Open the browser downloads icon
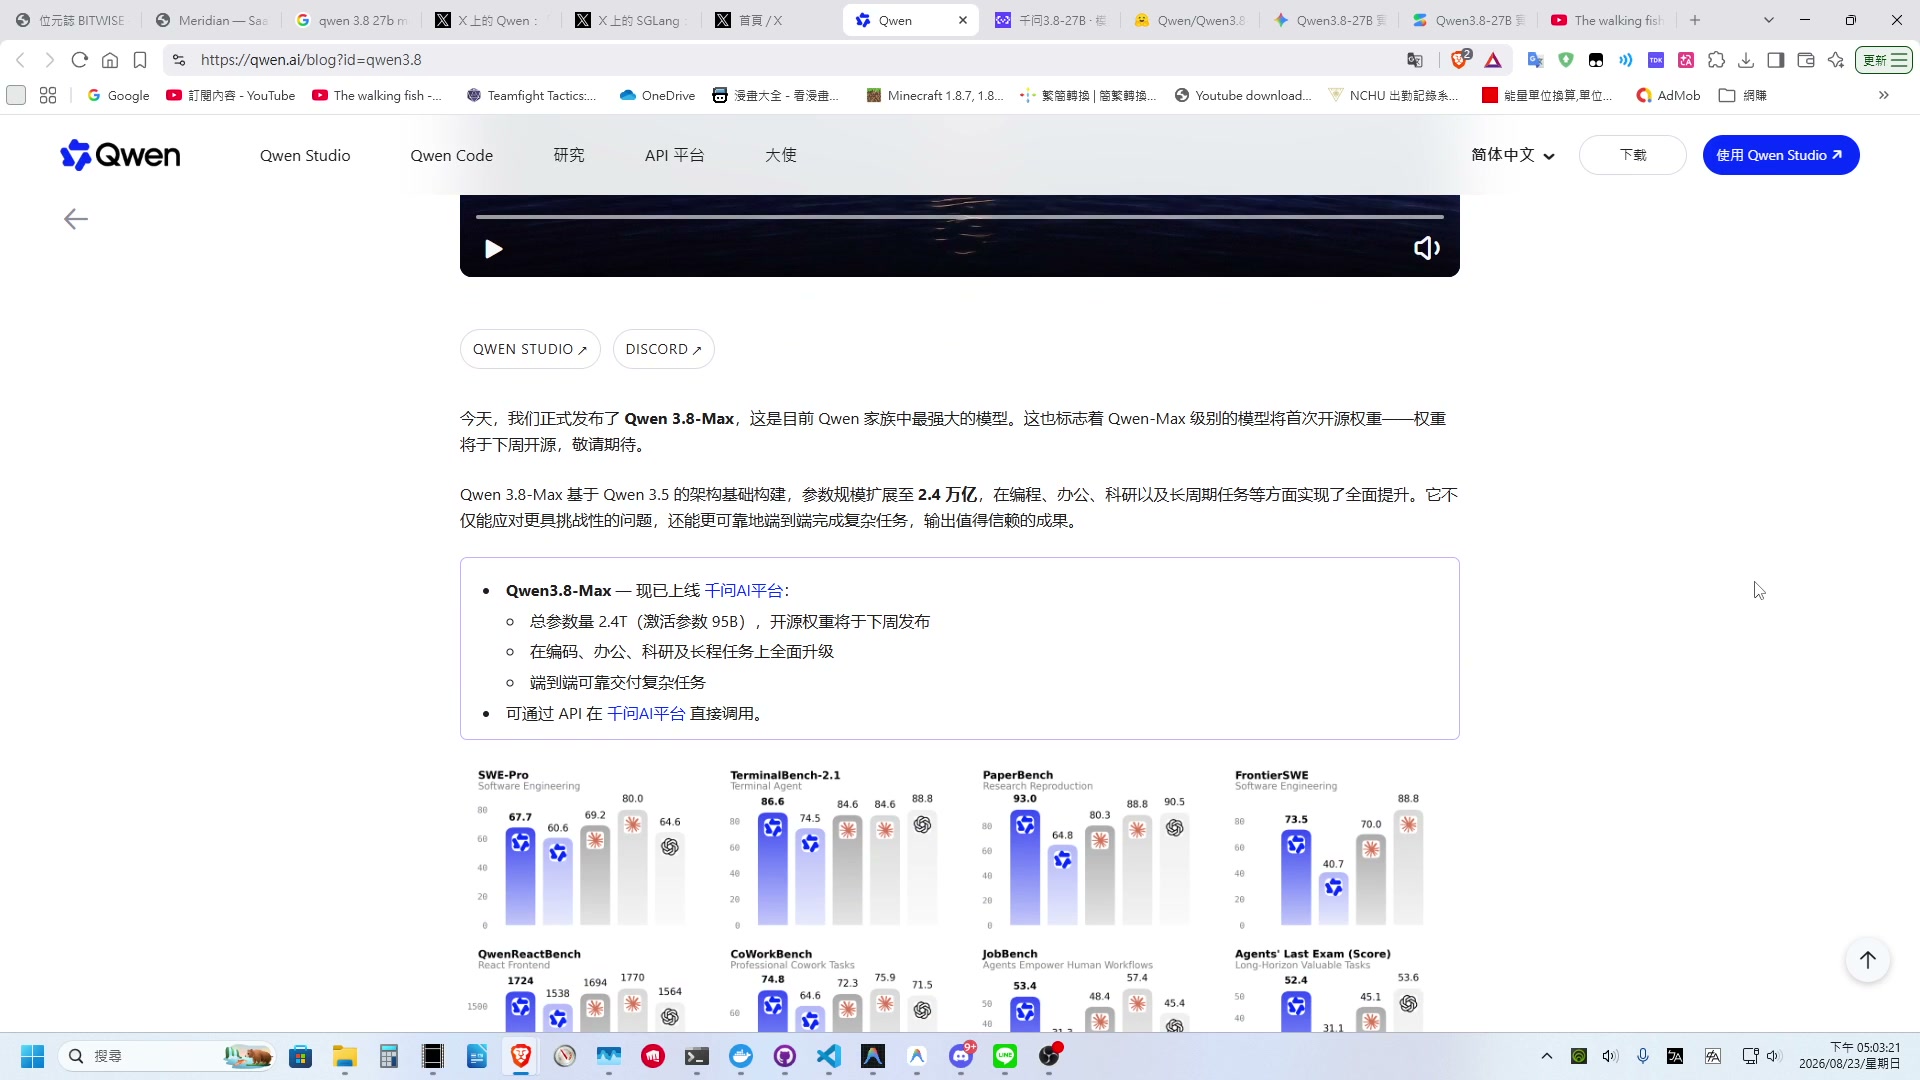 click(1746, 60)
